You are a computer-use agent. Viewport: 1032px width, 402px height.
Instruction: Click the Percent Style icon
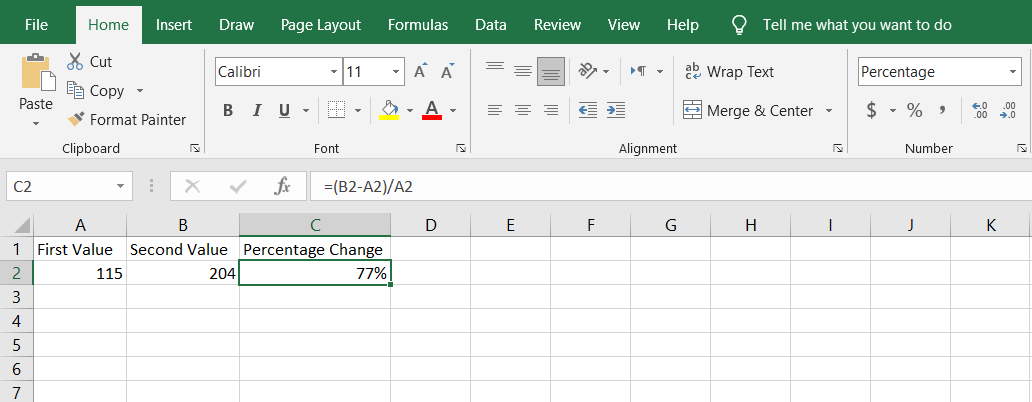[x=914, y=110]
